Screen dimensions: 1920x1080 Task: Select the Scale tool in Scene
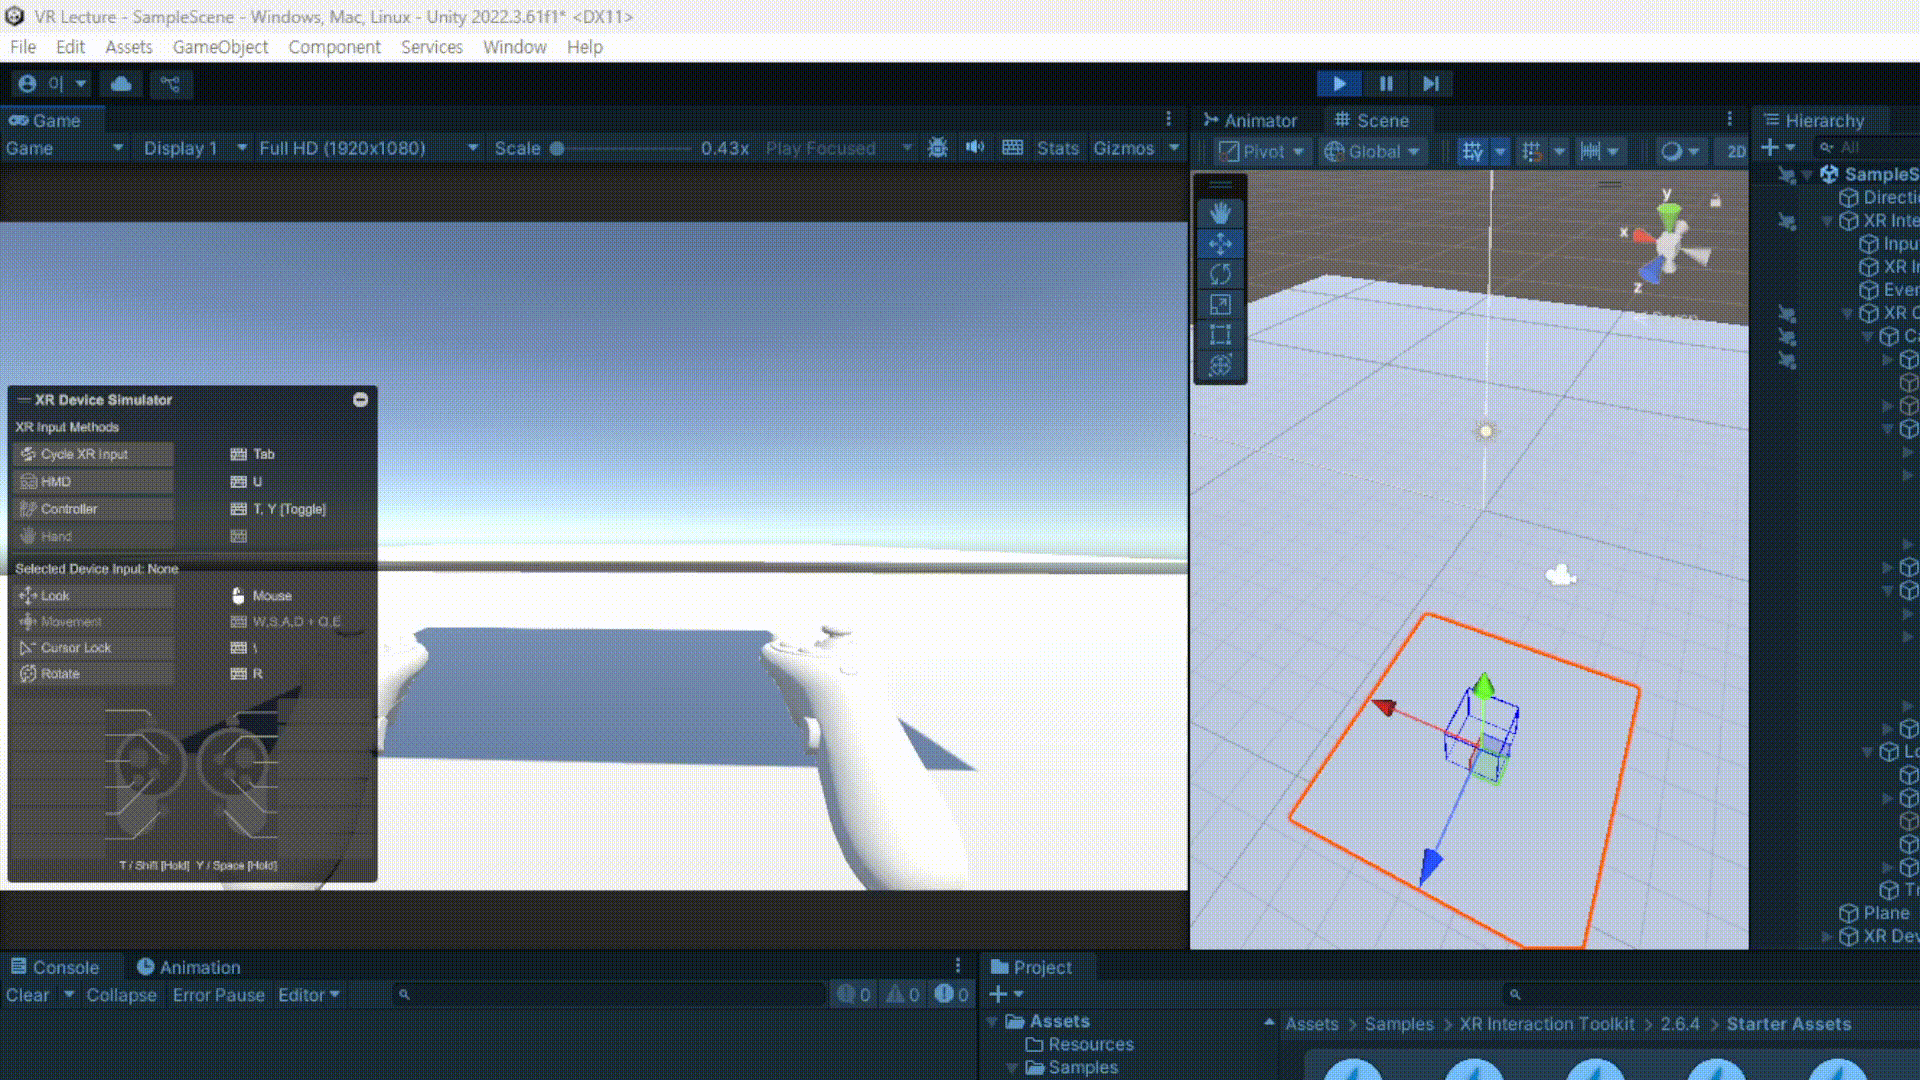tap(1220, 305)
